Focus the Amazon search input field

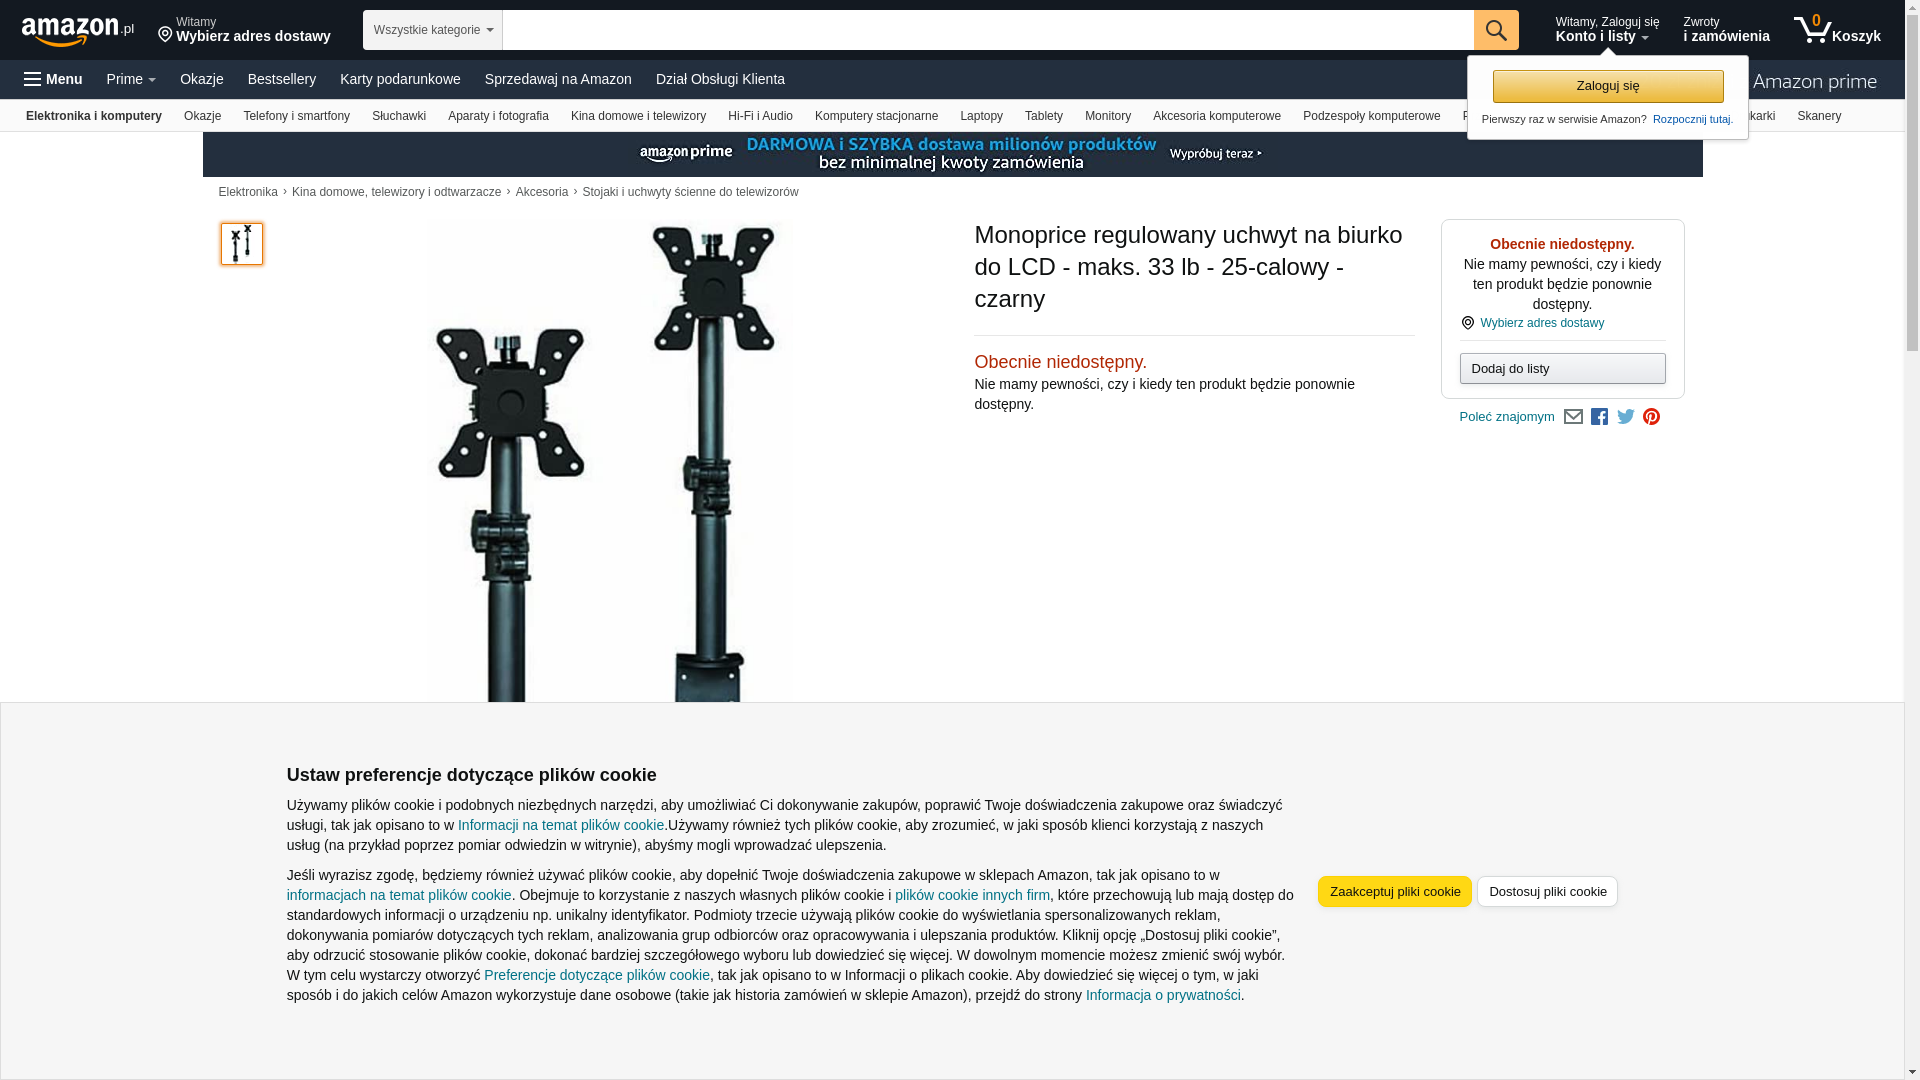point(988,30)
